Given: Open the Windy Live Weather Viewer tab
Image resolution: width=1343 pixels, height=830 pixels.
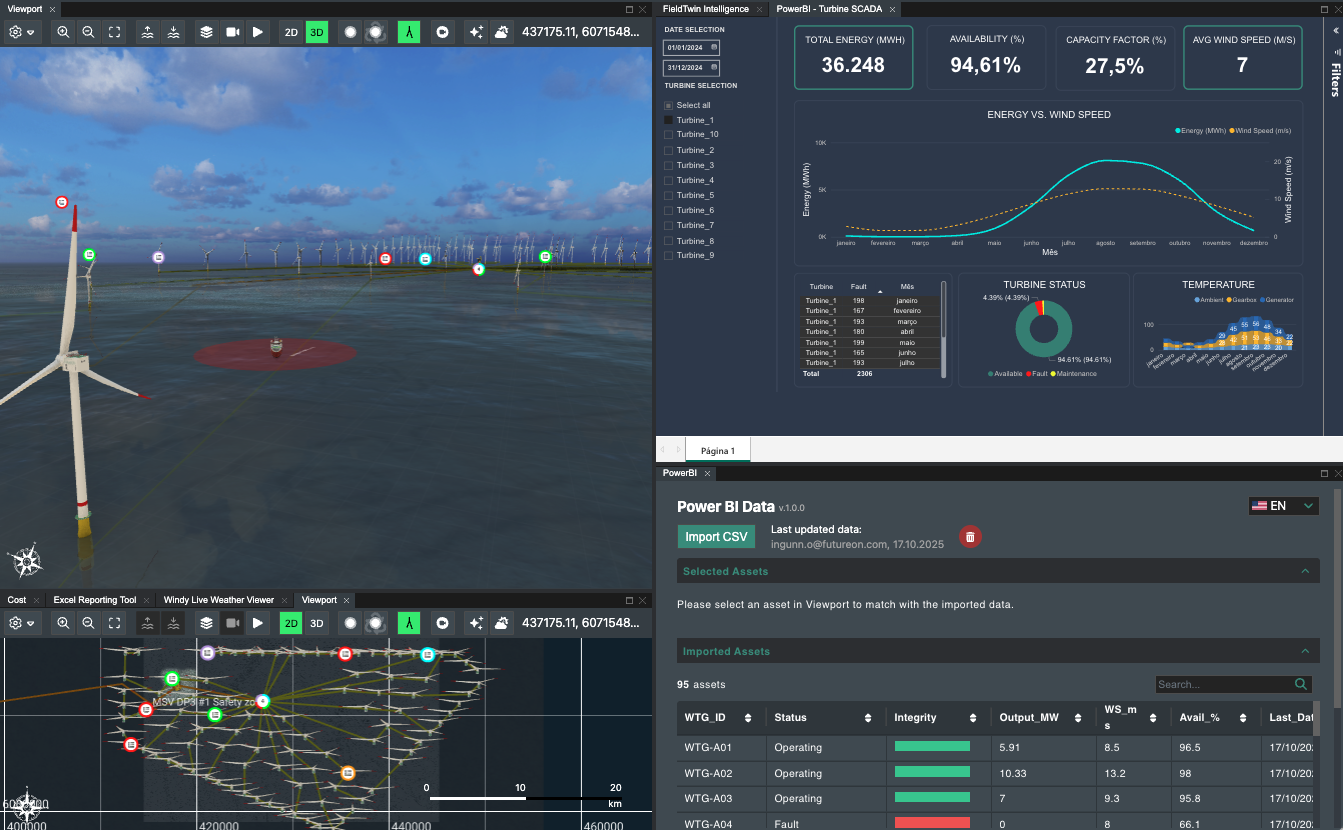Looking at the screenshot, I should pyautogui.click(x=218, y=600).
